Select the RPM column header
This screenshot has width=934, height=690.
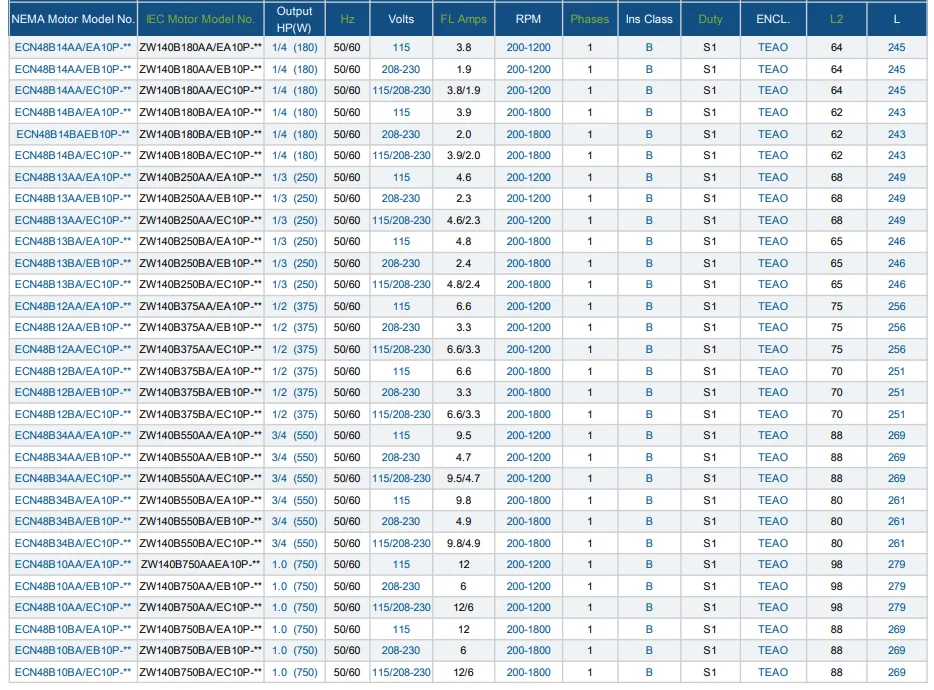point(528,19)
